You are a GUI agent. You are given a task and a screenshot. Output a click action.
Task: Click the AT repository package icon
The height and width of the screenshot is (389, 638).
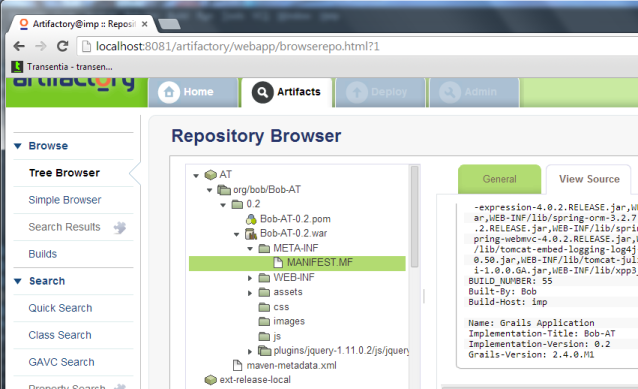(x=211, y=175)
